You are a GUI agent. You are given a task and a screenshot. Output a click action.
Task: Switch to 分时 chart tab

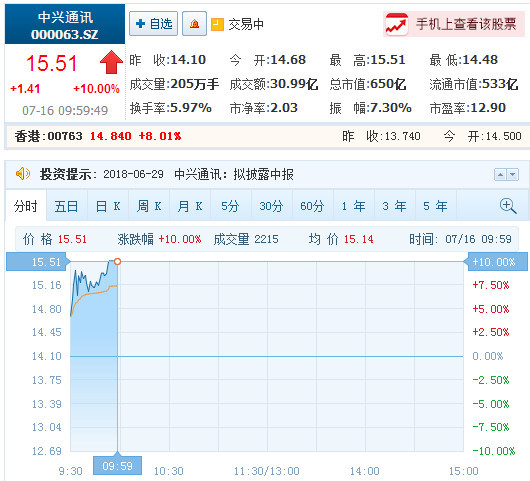[x=26, y=206]
